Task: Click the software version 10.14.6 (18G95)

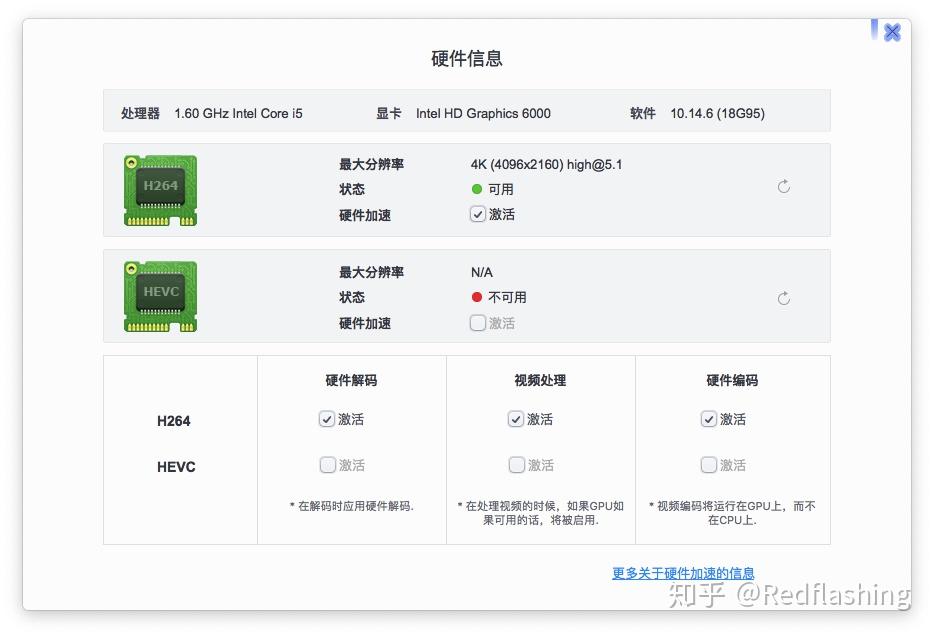Action: (717, 113)
